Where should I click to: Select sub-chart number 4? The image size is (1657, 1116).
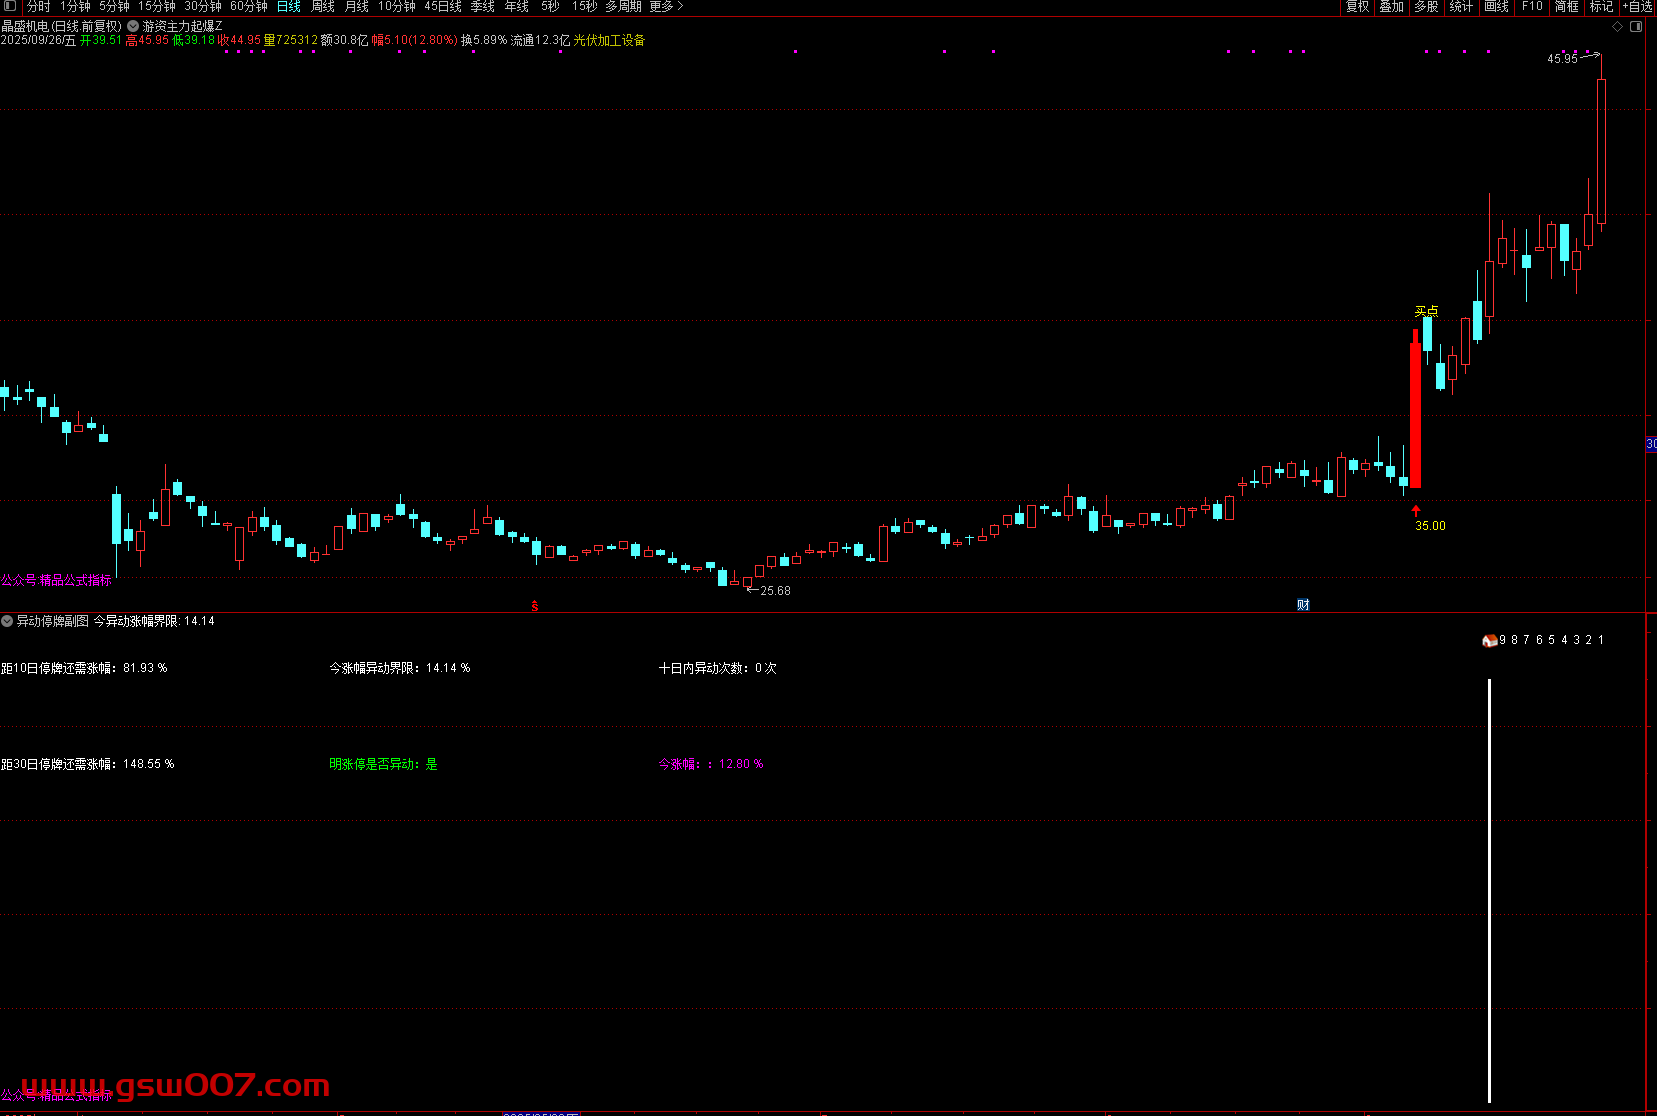pyautogui.click(x=1564, y=640)
